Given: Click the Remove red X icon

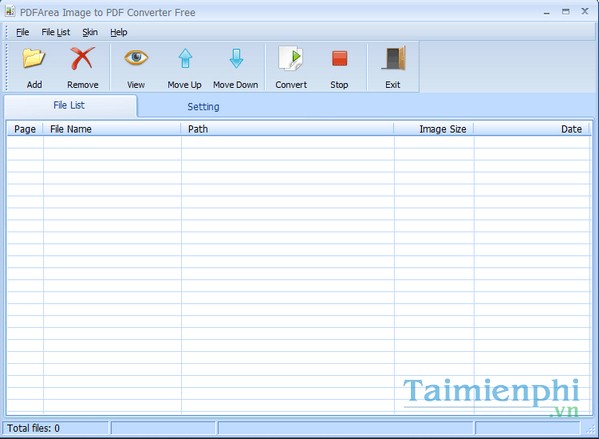Looking at the screenshot, I should (x=82, y=58).
